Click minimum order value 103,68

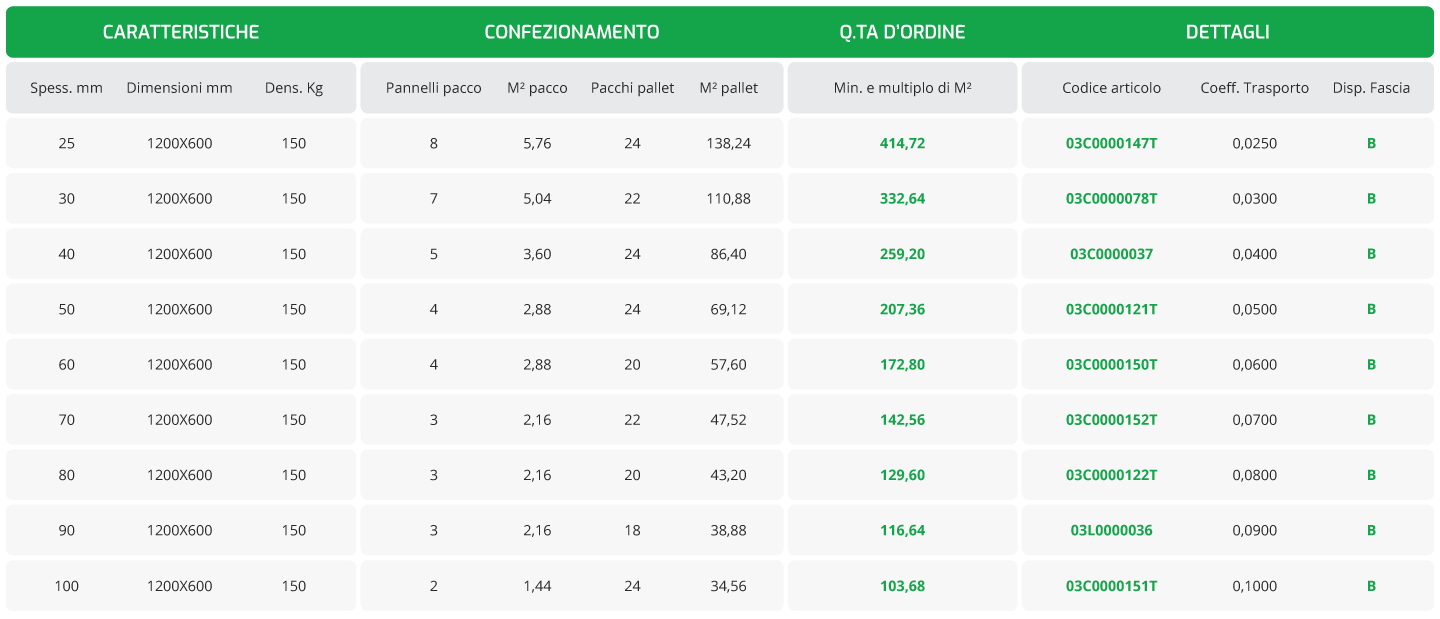pyautogui.click(x=902, y=586)
